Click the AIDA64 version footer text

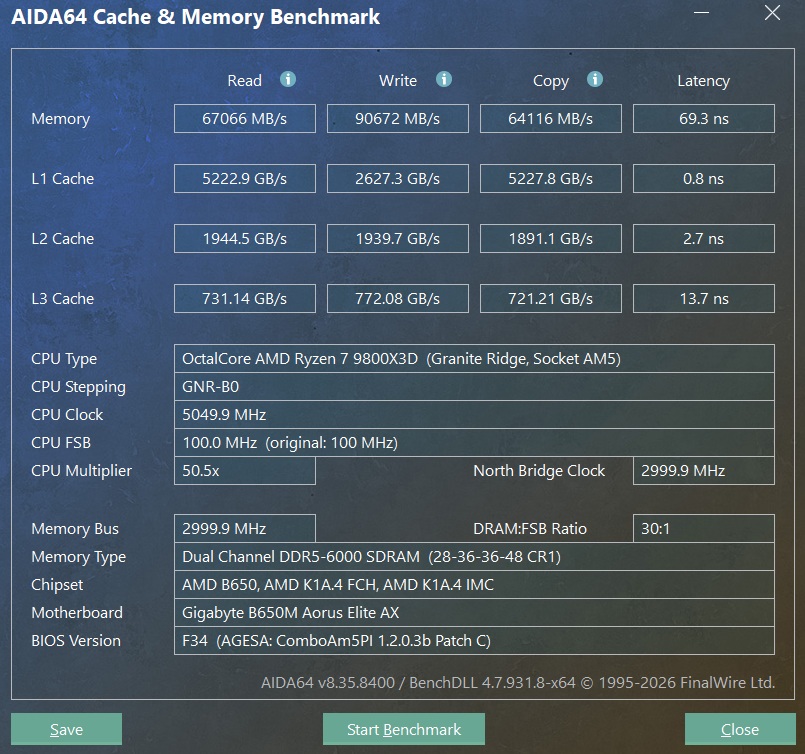[518, 683]
